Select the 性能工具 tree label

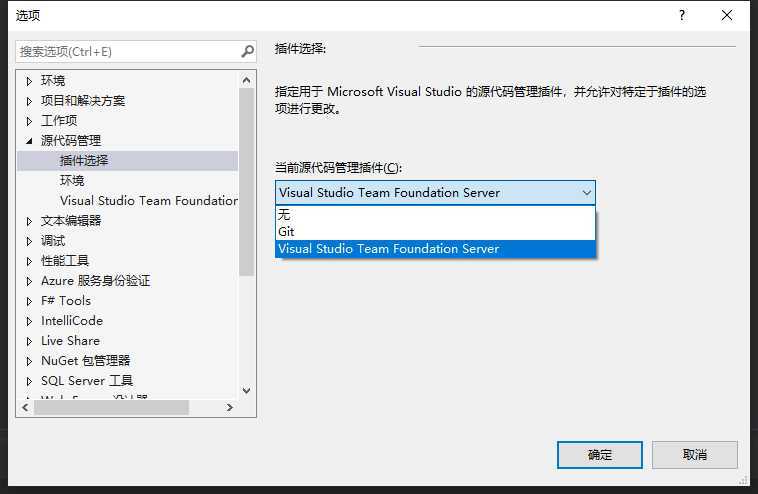[65, 261]
